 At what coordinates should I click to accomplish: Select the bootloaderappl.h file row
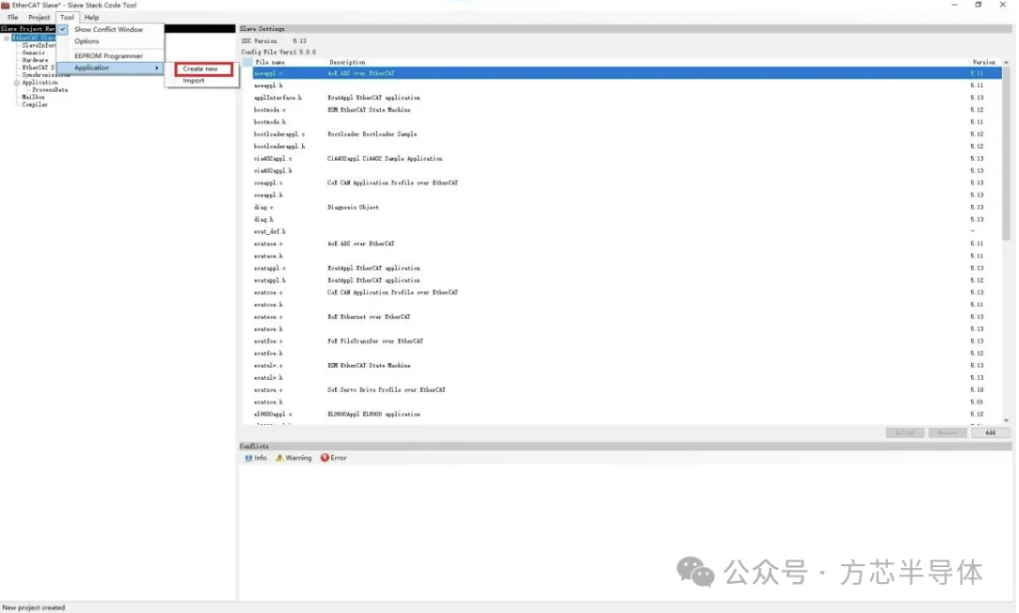pos(627,146)
